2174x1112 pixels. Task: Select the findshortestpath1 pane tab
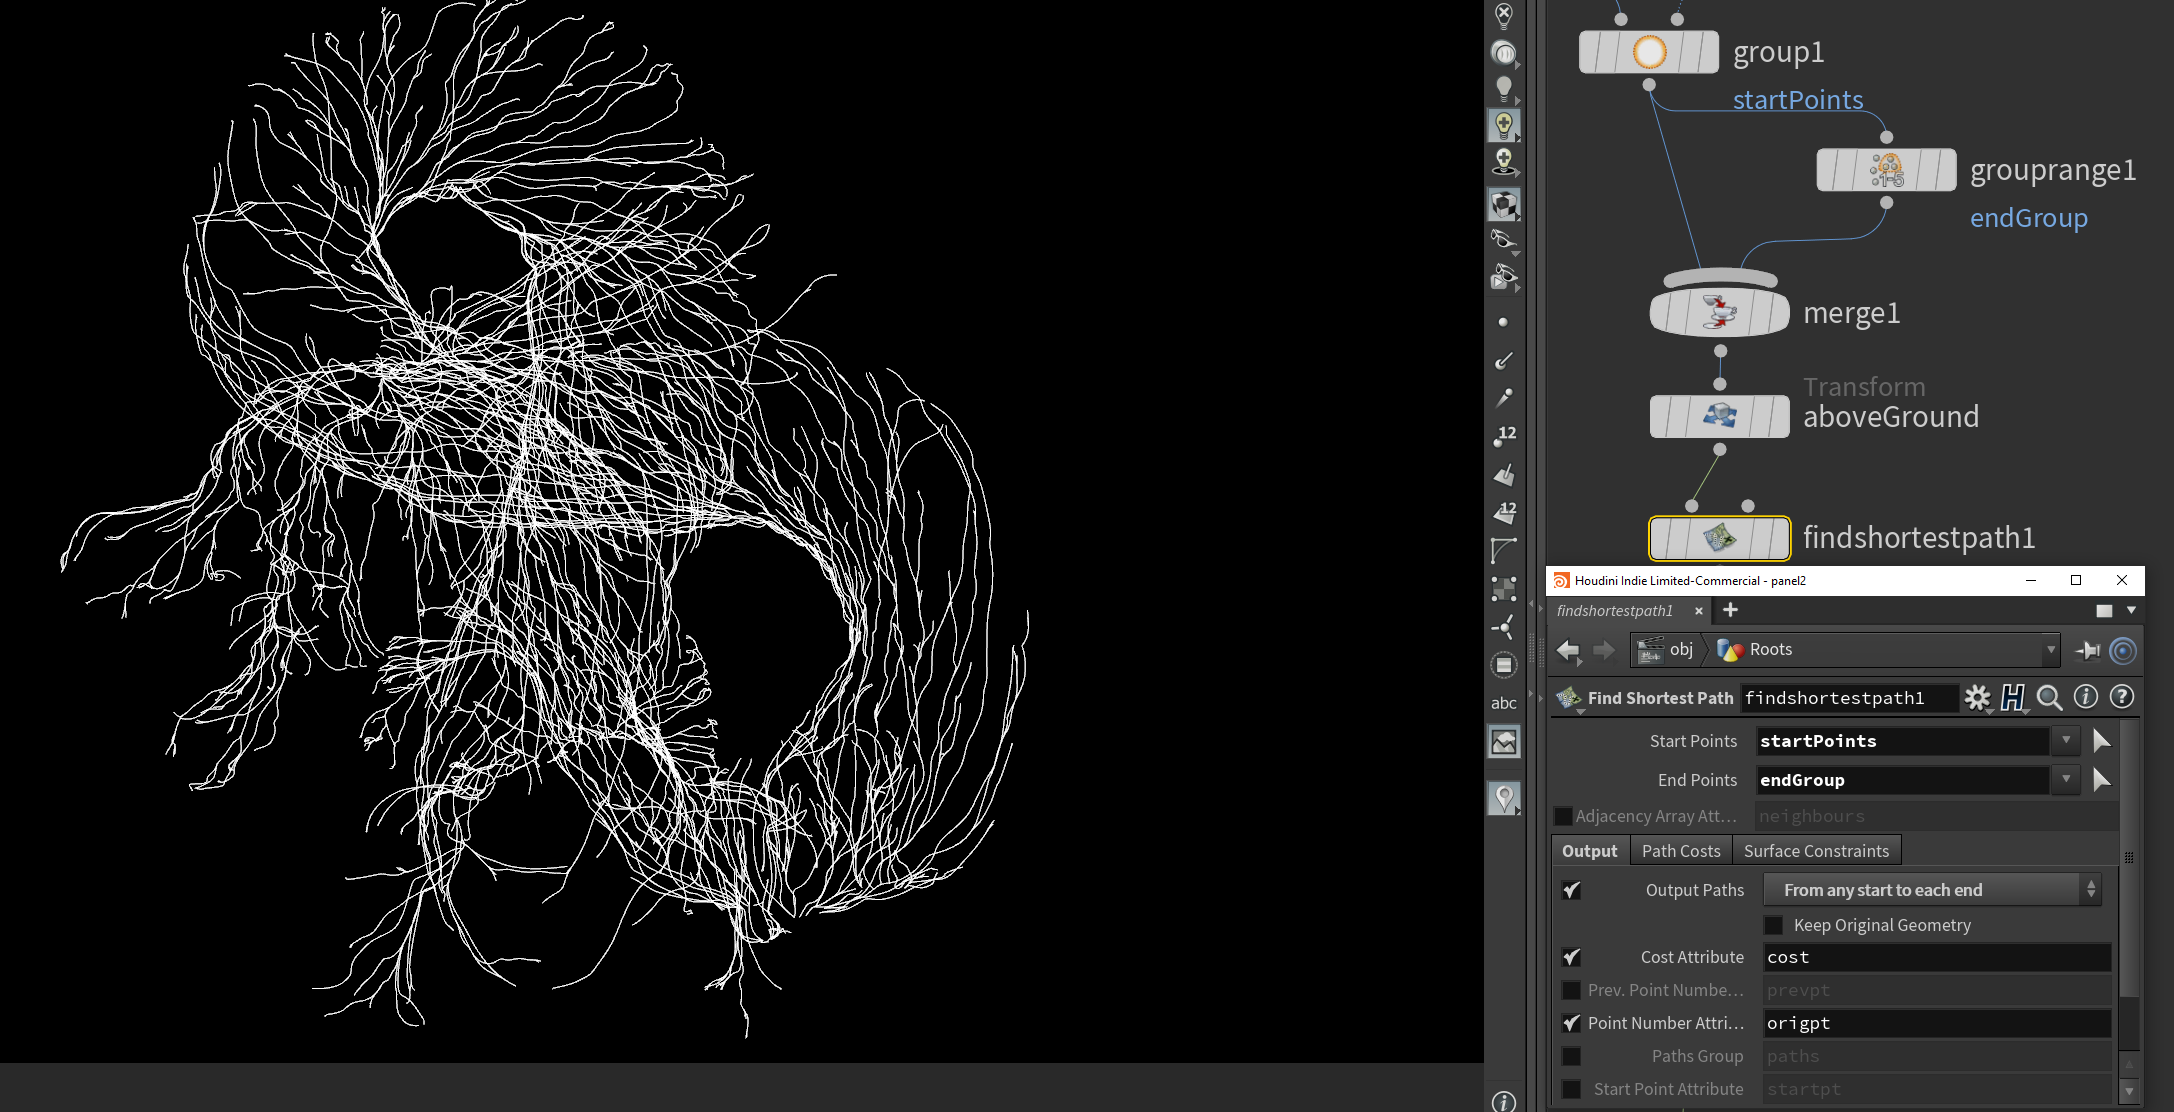point(1615,611)
